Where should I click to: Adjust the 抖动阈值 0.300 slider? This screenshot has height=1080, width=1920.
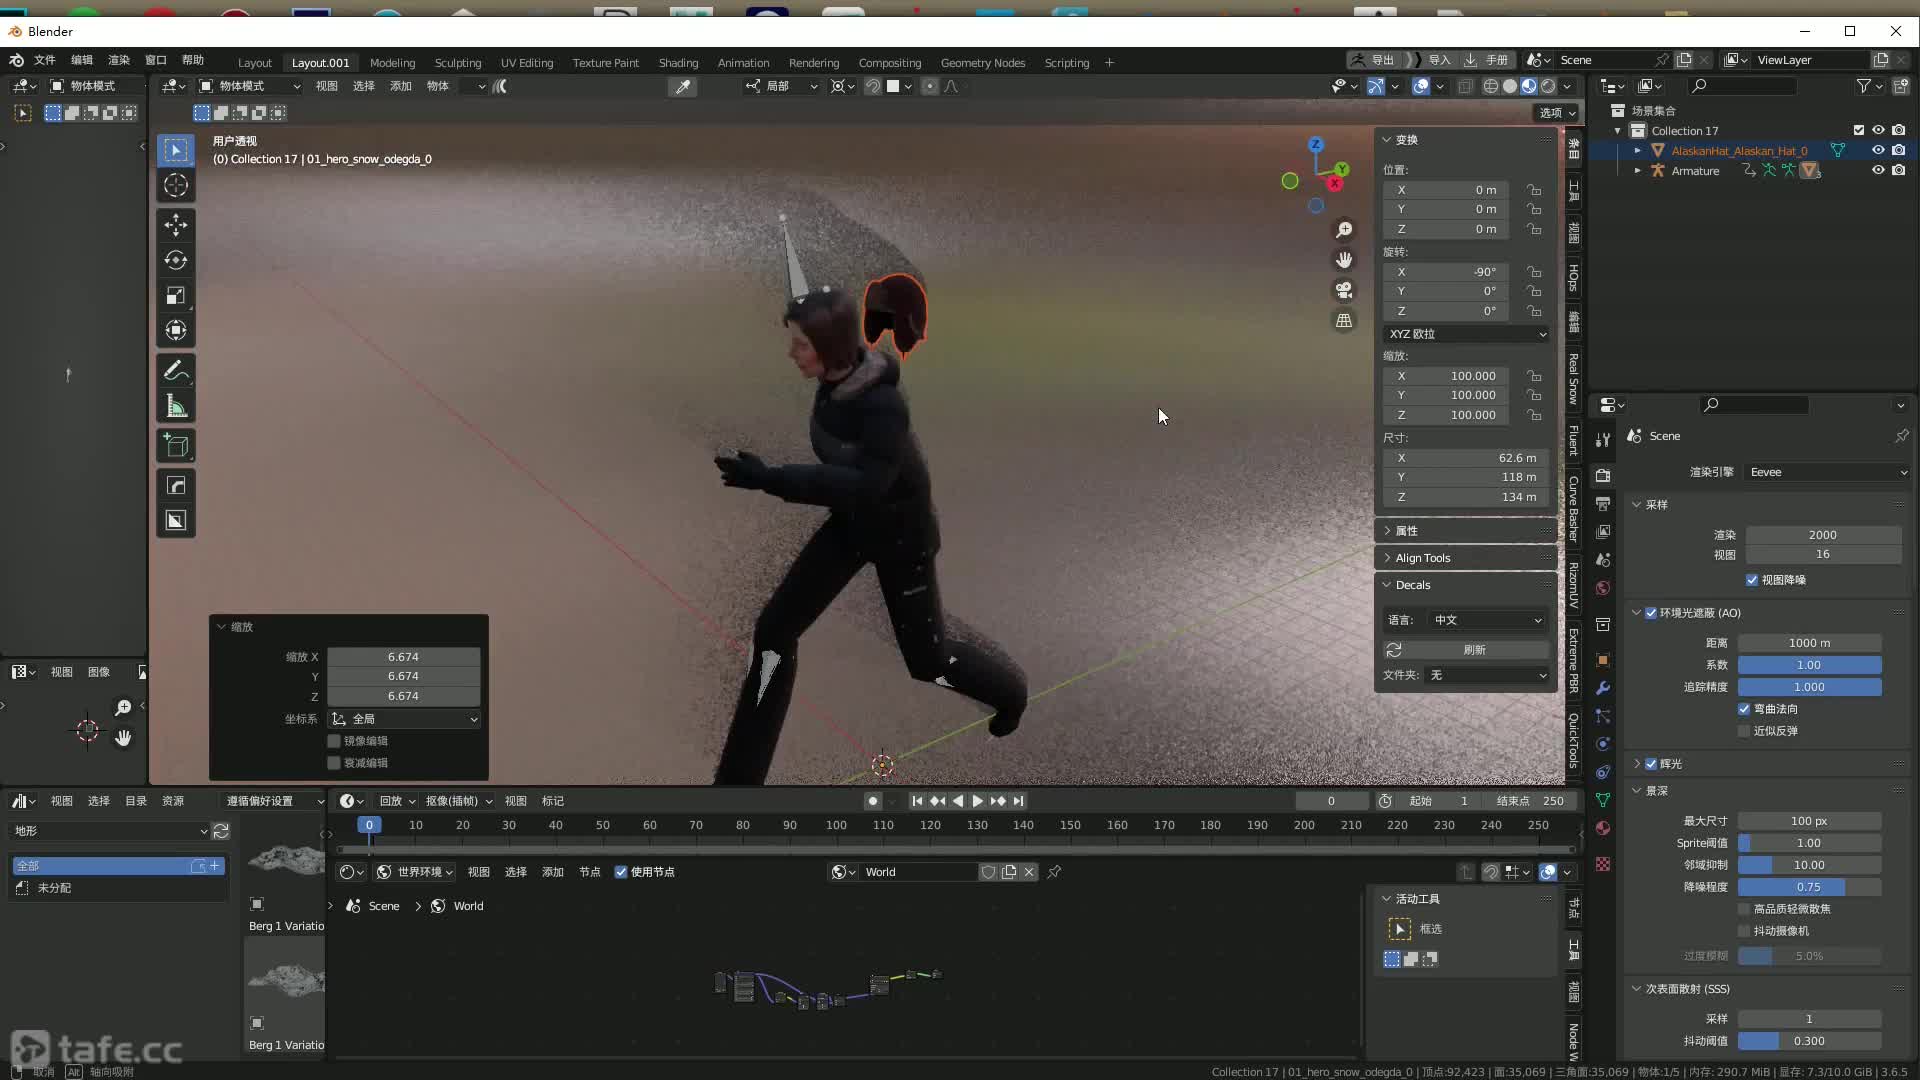pos(1809,1041)
